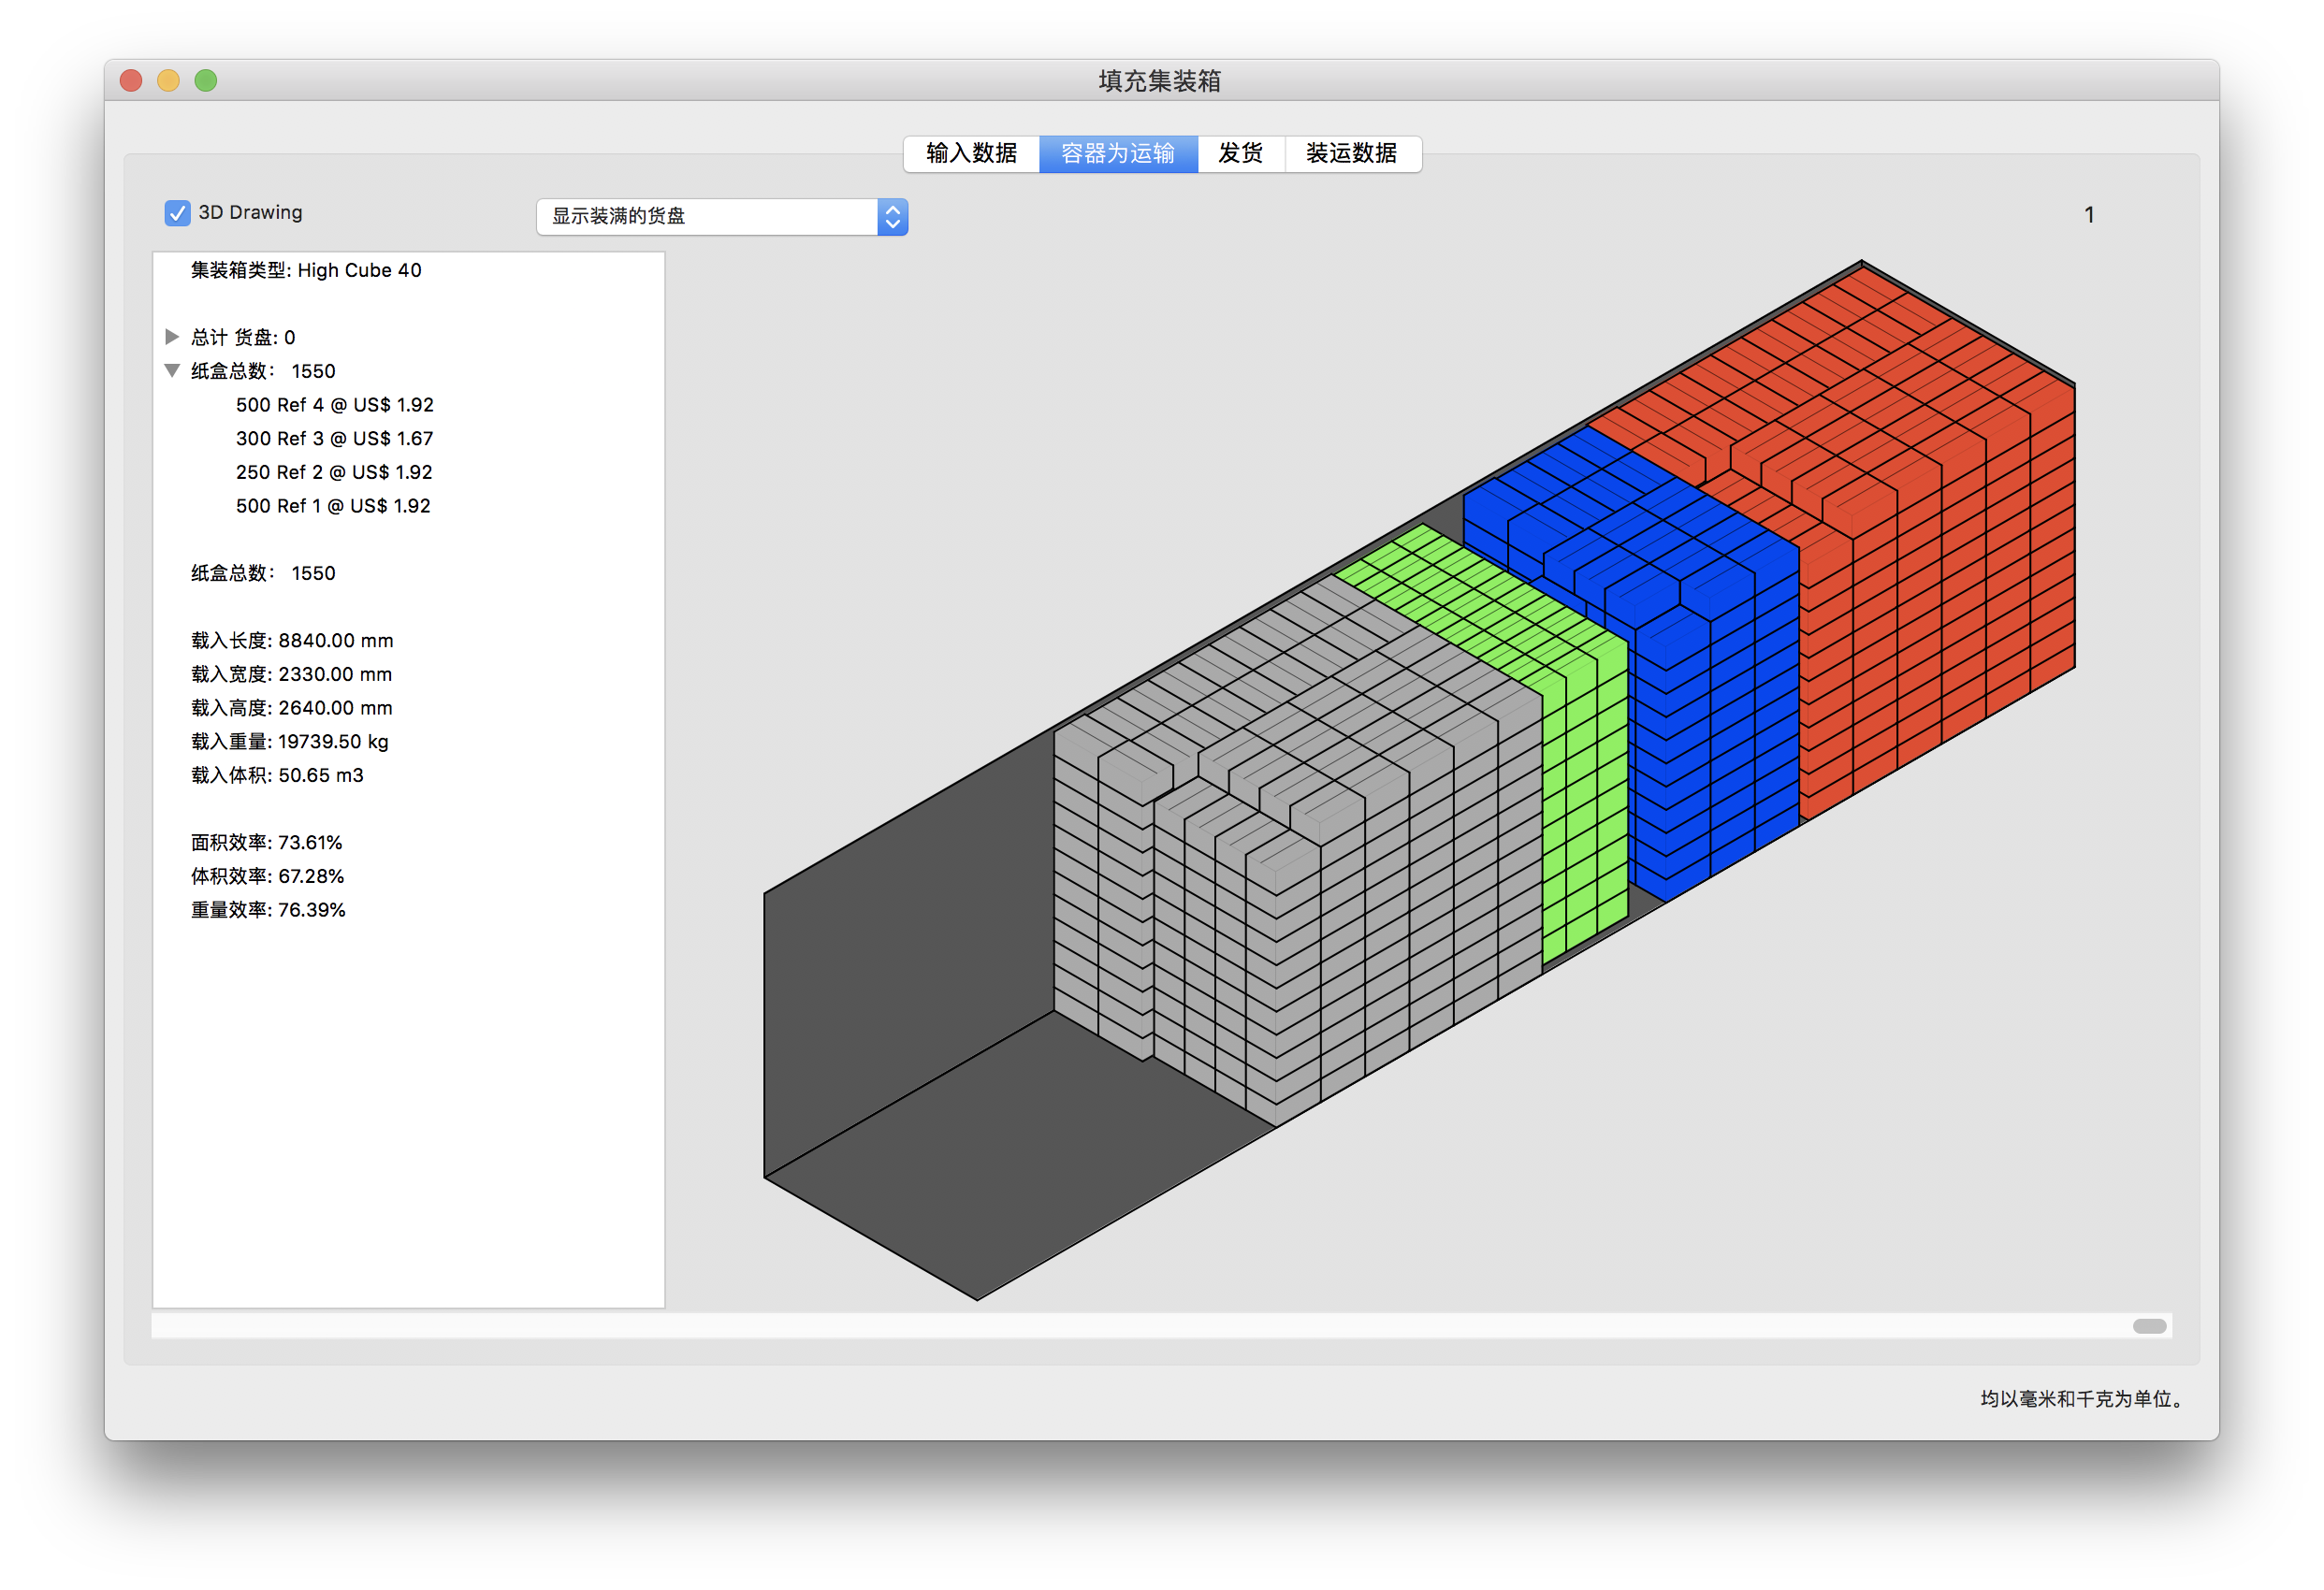Uncheck the 3D Drawing checkbox
2324x1590 pixels.
coord(177,213)
